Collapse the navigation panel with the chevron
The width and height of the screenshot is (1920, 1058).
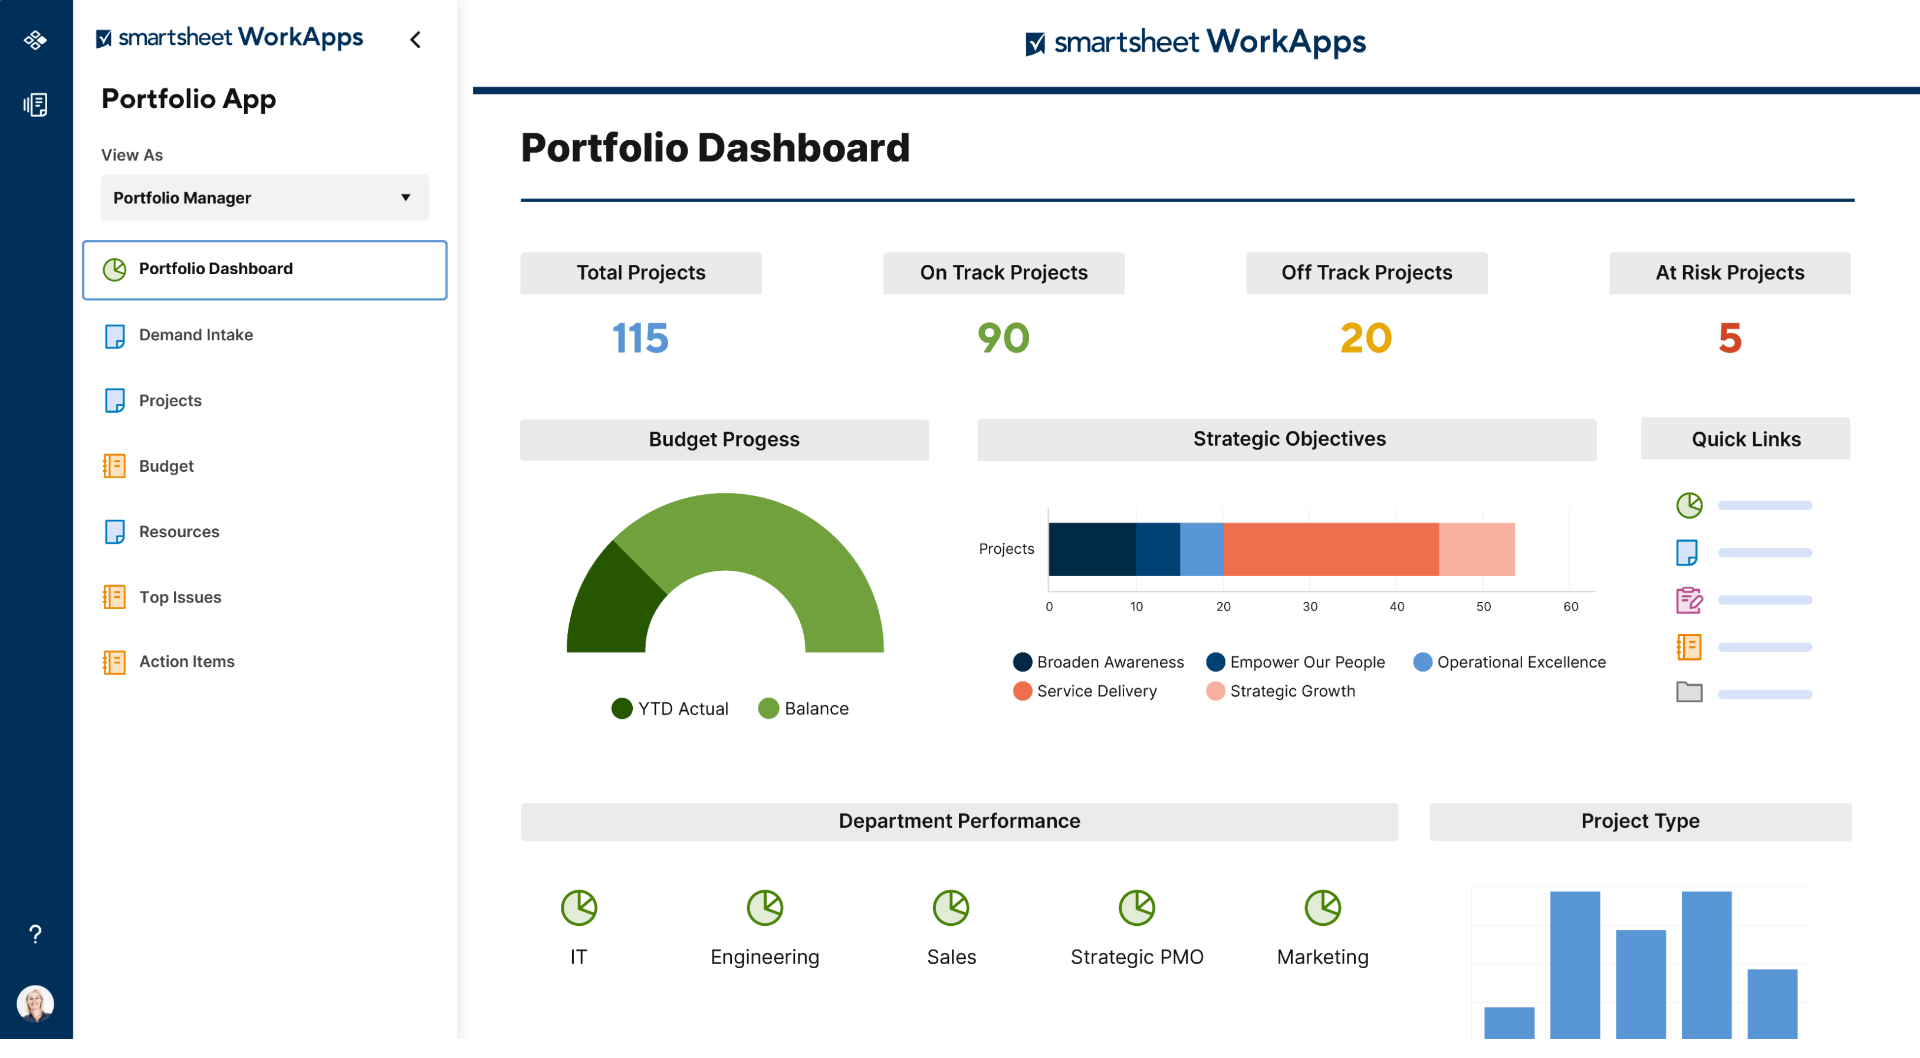416,40
